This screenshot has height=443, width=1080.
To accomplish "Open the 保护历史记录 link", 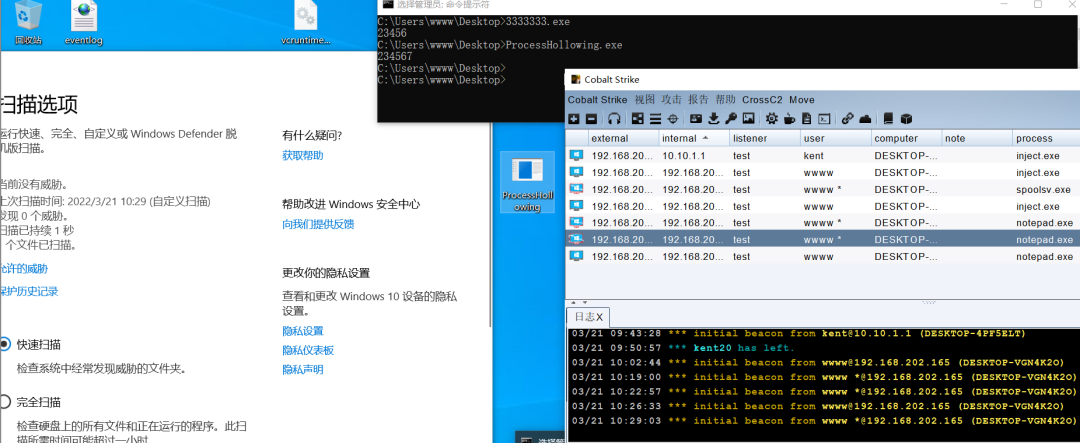I will [x=29, y=291].
